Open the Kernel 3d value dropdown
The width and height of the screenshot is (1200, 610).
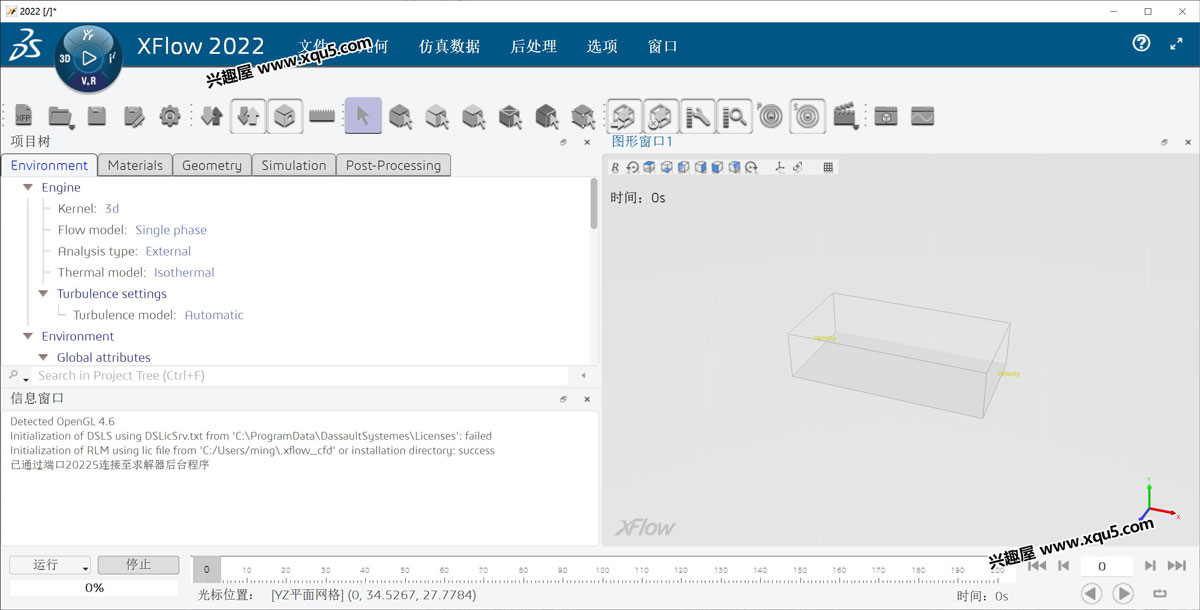click(112, 208)
